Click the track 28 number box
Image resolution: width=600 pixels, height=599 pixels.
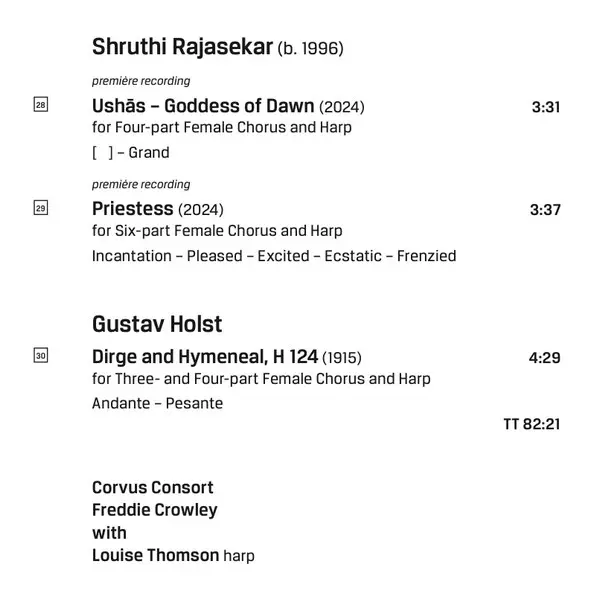click(x=40, y=105)
